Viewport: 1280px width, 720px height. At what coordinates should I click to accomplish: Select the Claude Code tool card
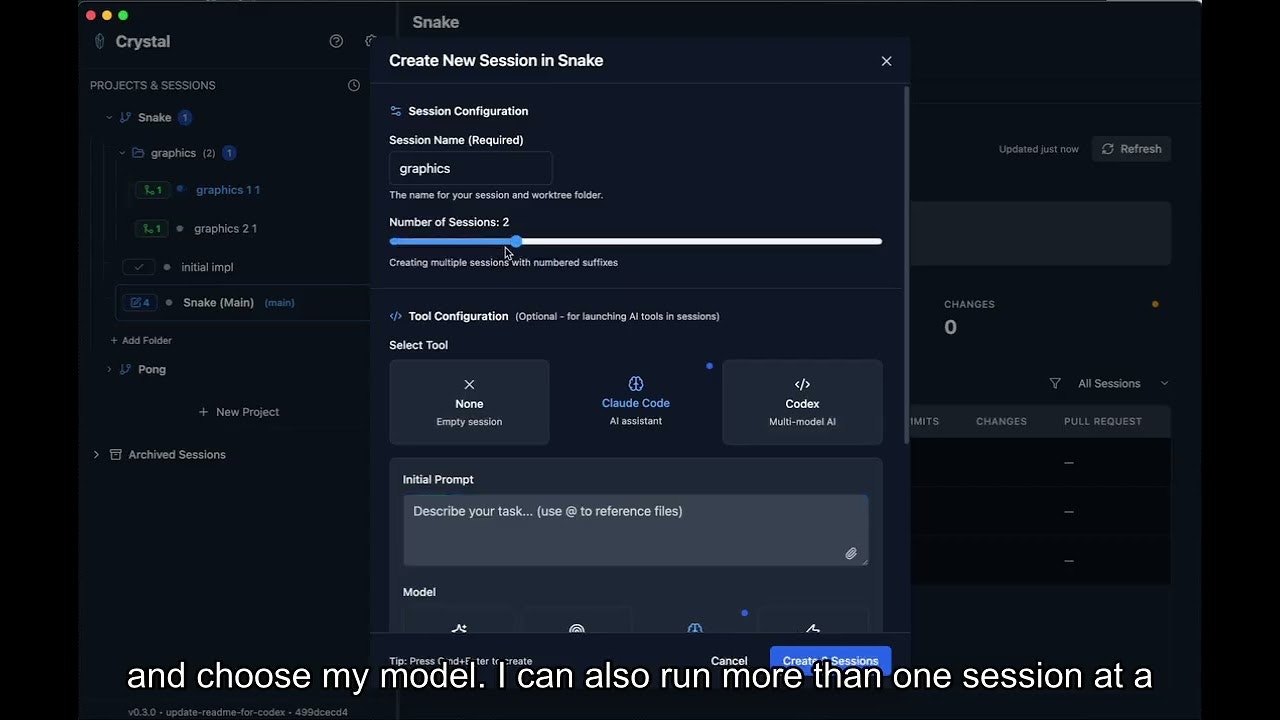click(635, 401)
